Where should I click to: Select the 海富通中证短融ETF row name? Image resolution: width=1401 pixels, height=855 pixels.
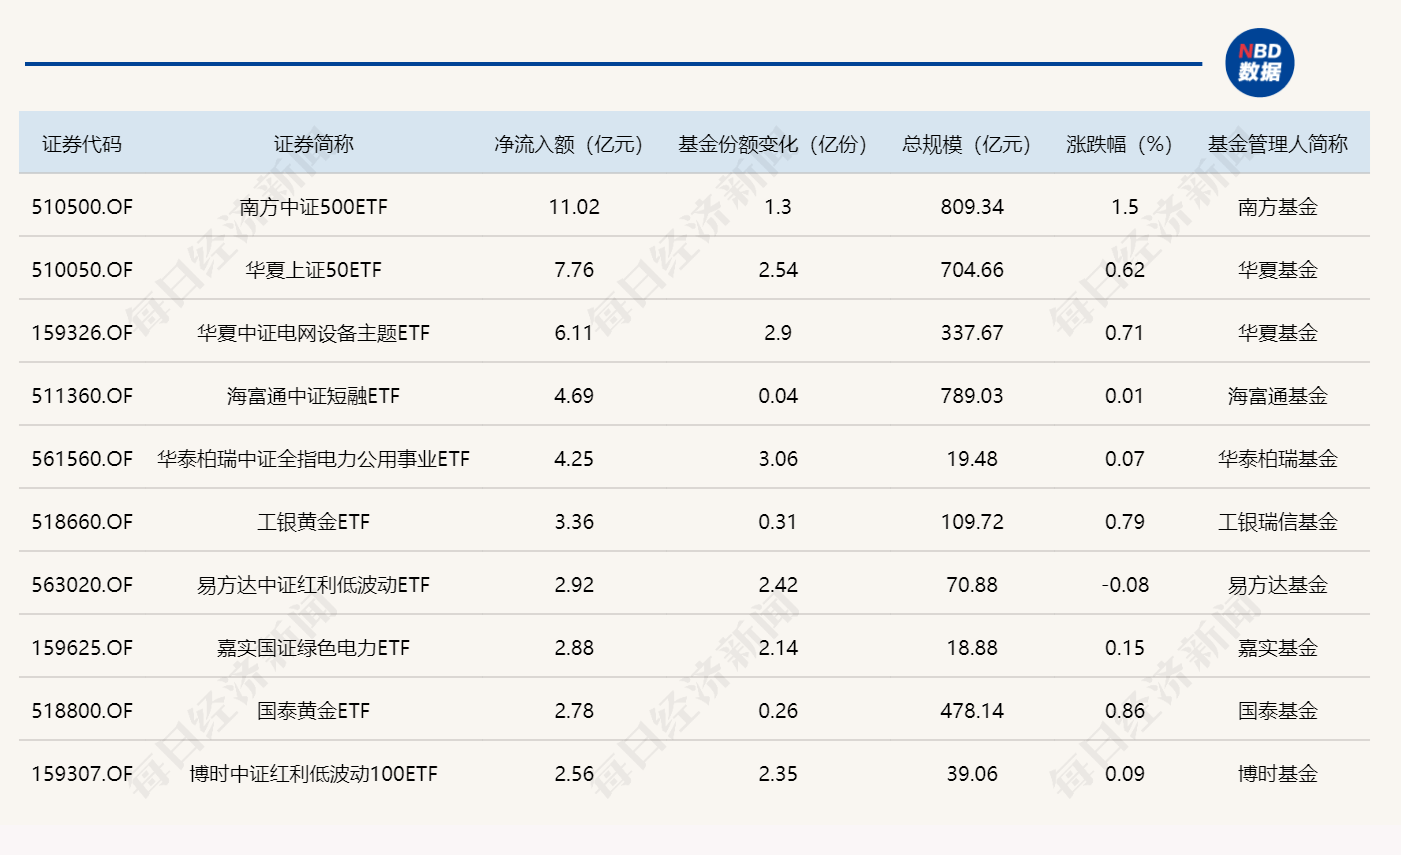point(313,396)
